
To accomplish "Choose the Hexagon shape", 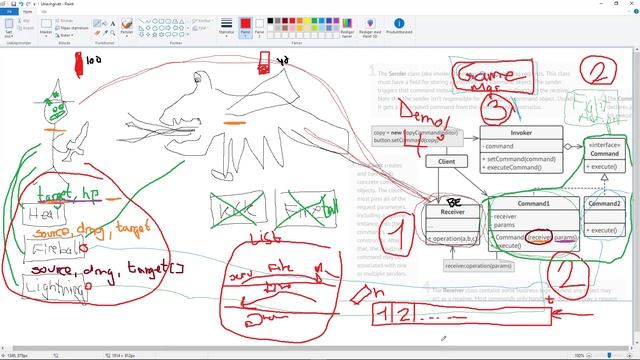I will point(161,28).
